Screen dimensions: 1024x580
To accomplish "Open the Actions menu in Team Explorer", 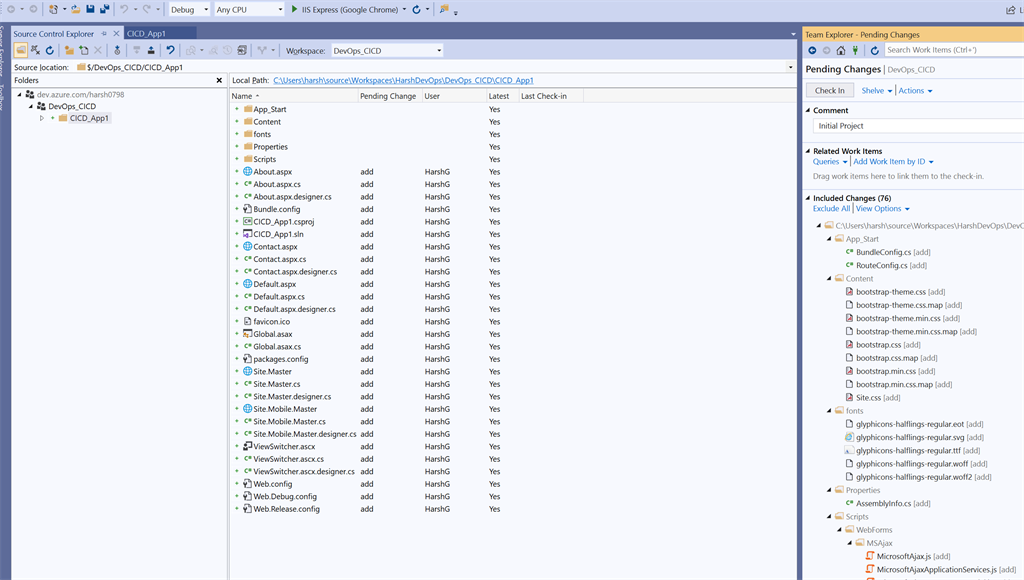I will [x=915, y=90].
